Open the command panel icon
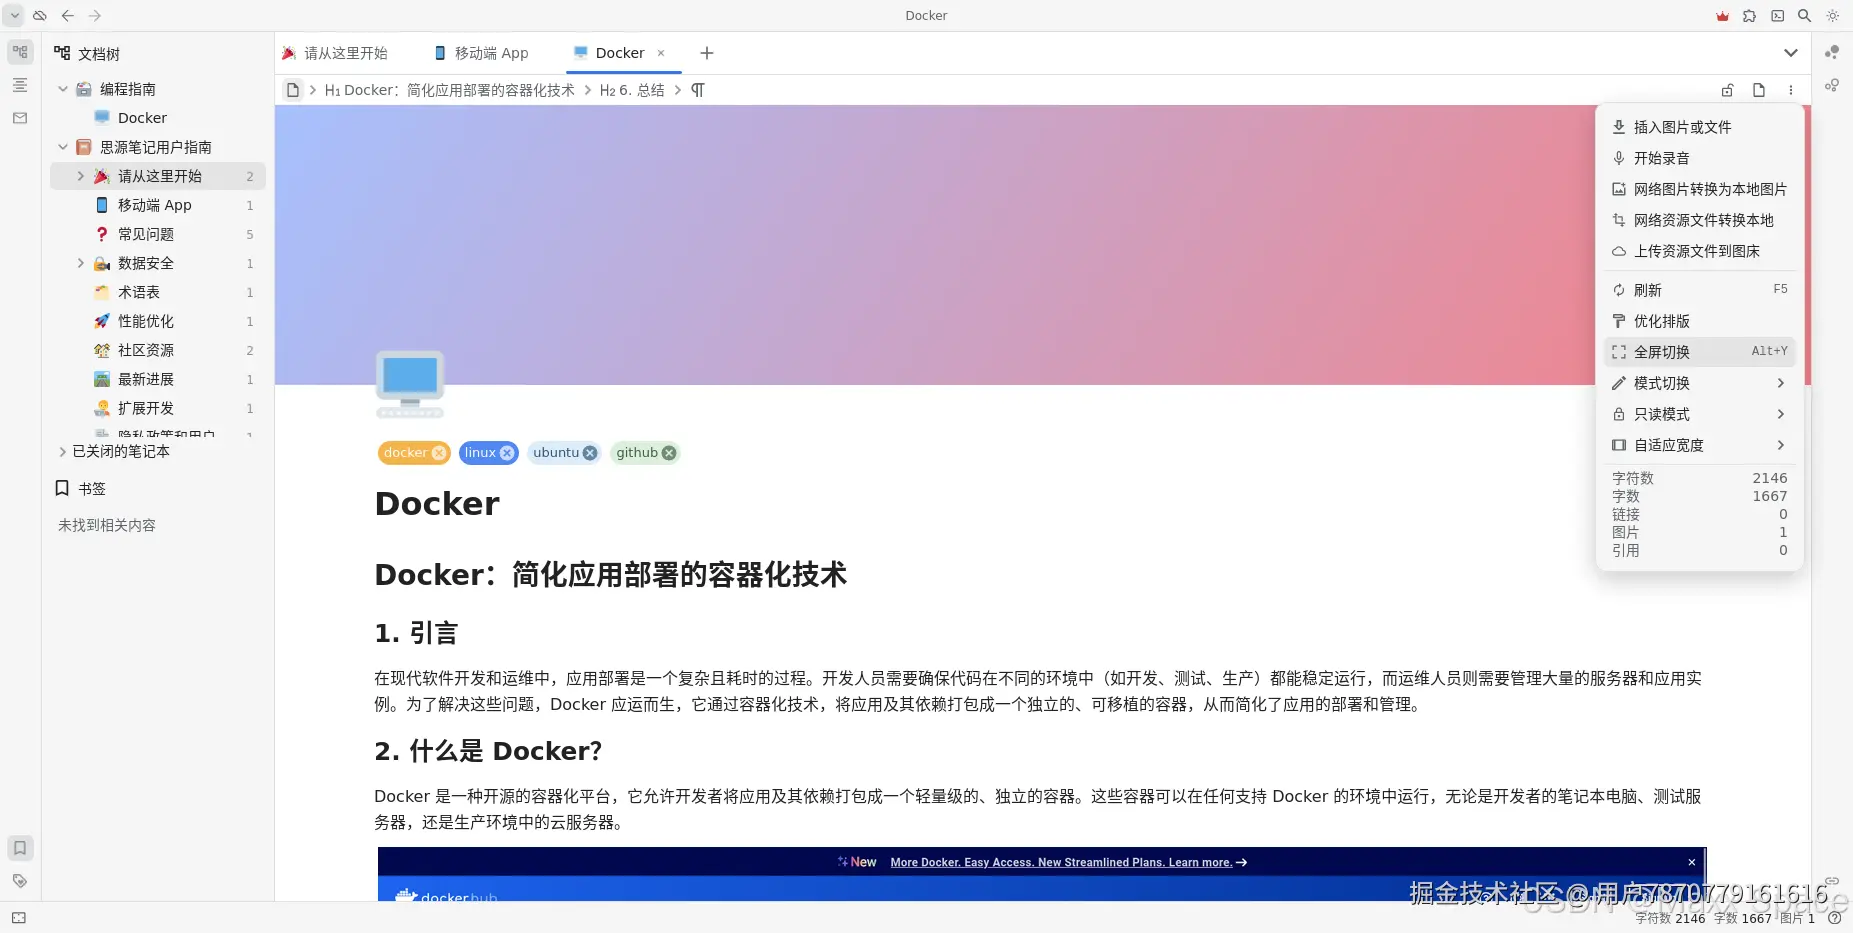 pos(1777,16)
